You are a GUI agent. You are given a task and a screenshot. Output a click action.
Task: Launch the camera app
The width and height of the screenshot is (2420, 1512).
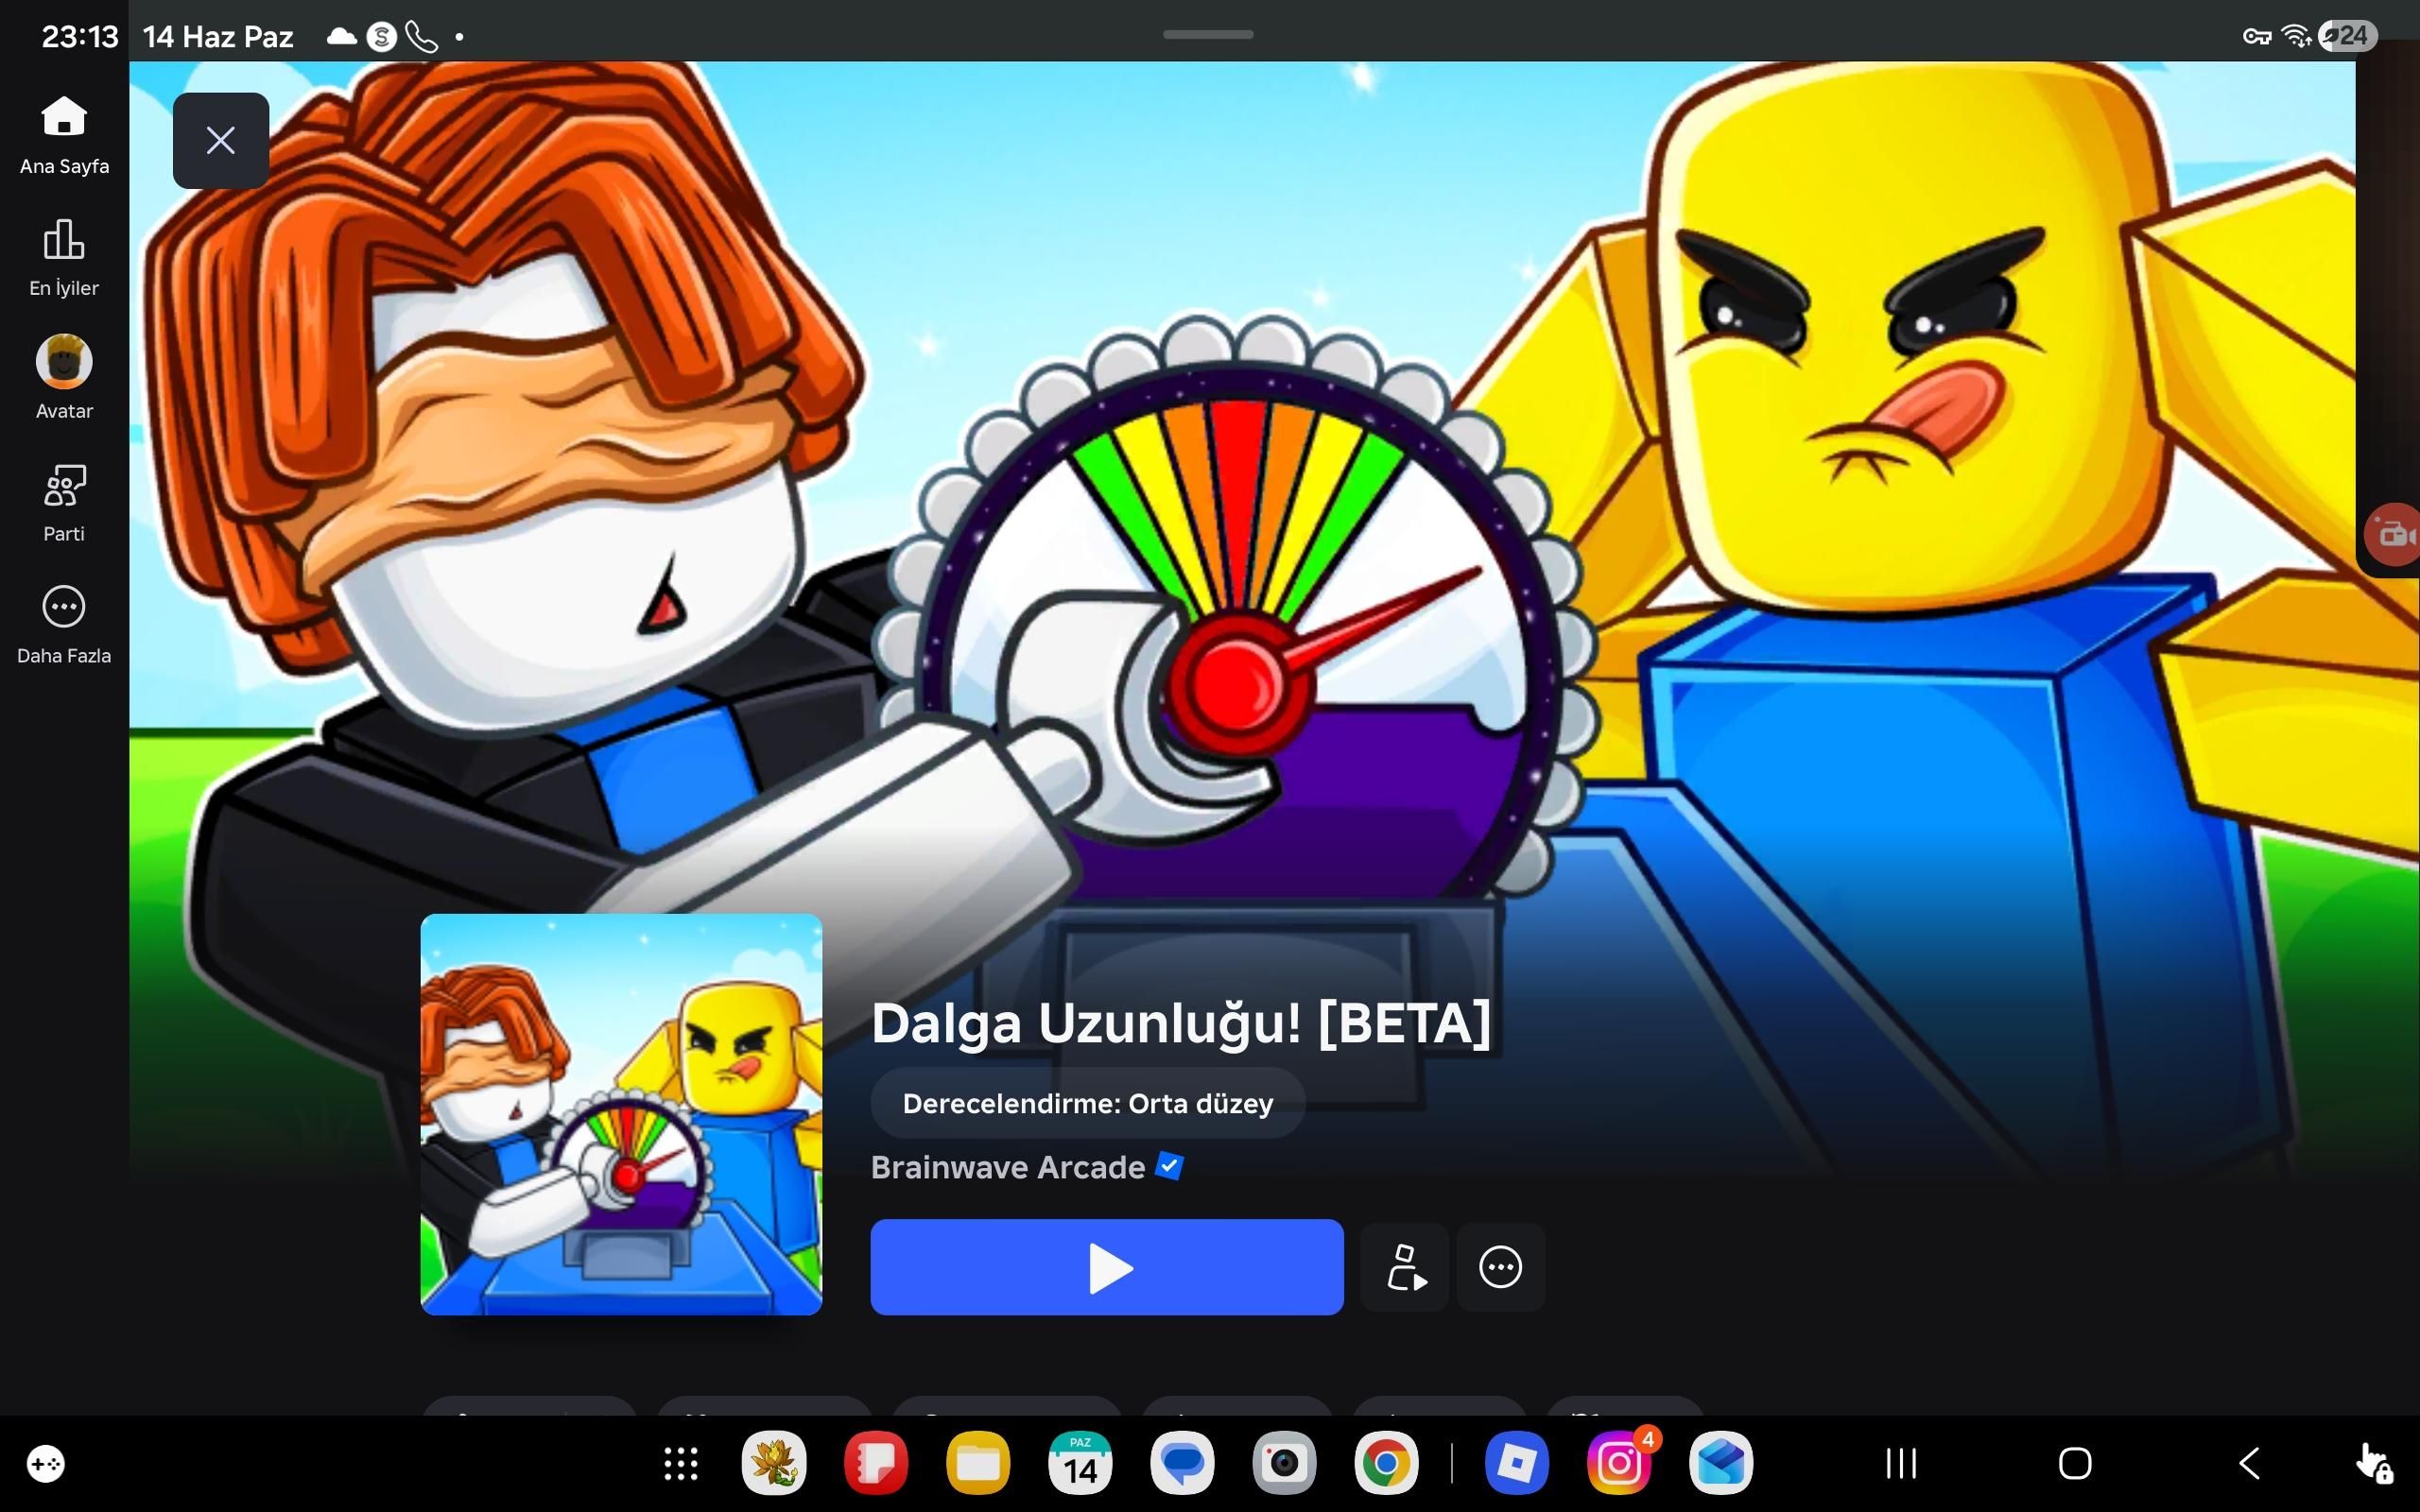point(1284,1463)
